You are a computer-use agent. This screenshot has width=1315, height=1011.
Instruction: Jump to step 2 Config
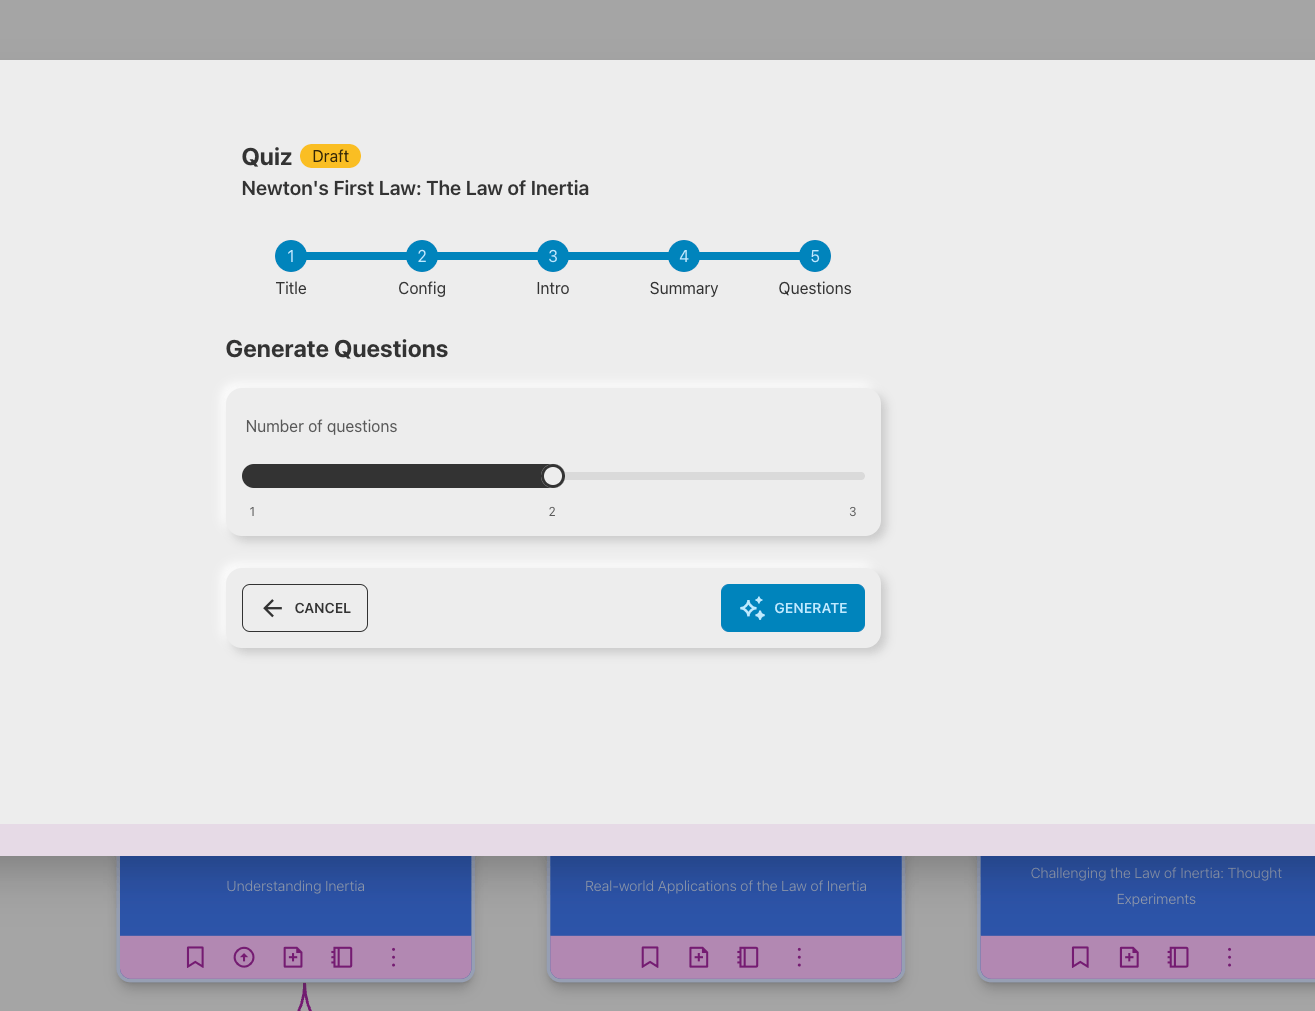pyautogui.click(x=422, y=257)
